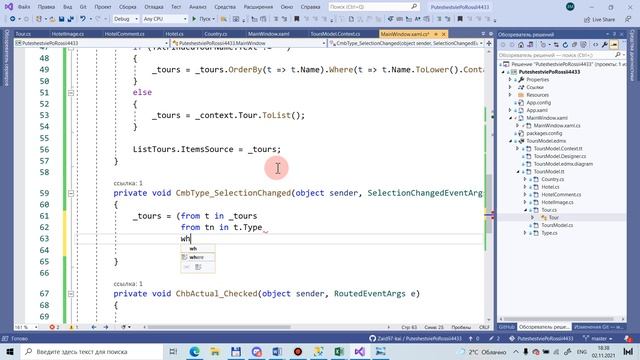Screen dimensions: 640x360
Task: Open Microsoft Edge from the taskbar
Action: pyautogui.click(x=195, y=351)
